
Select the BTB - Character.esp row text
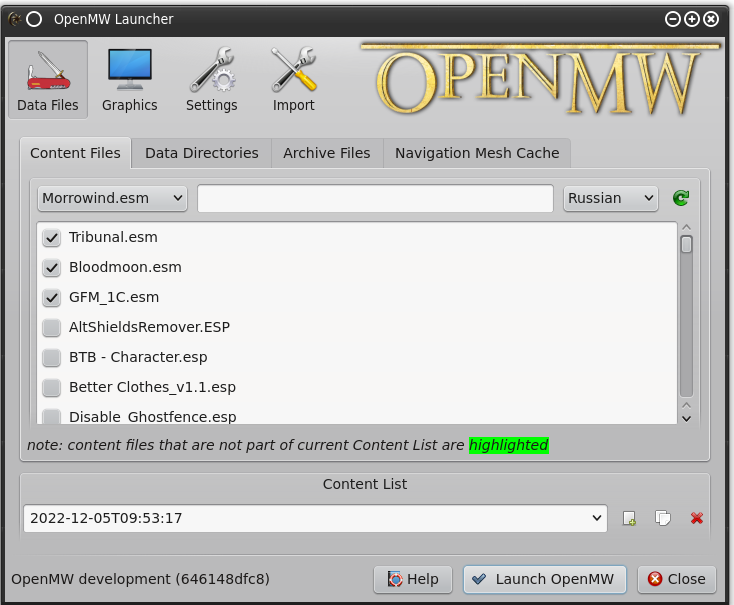tap(138, 357)
